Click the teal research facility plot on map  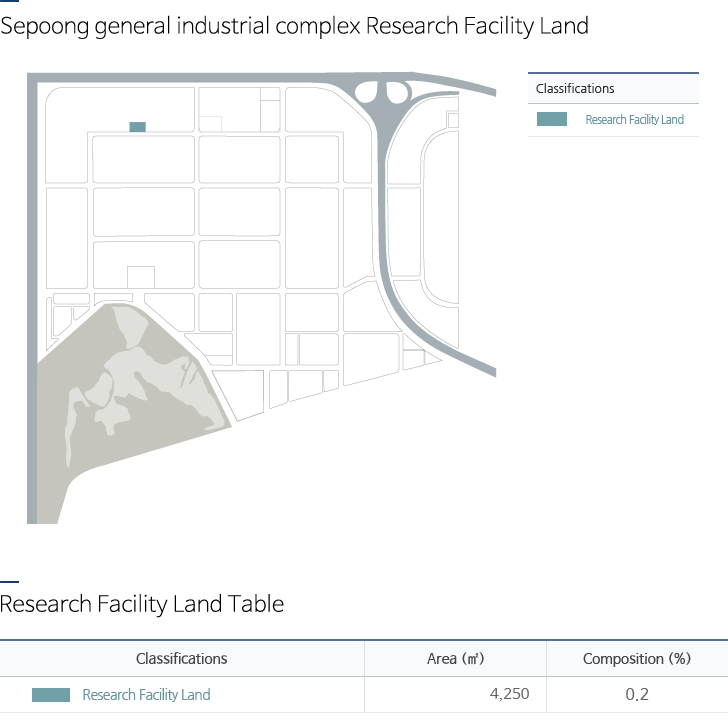[137, 127]
